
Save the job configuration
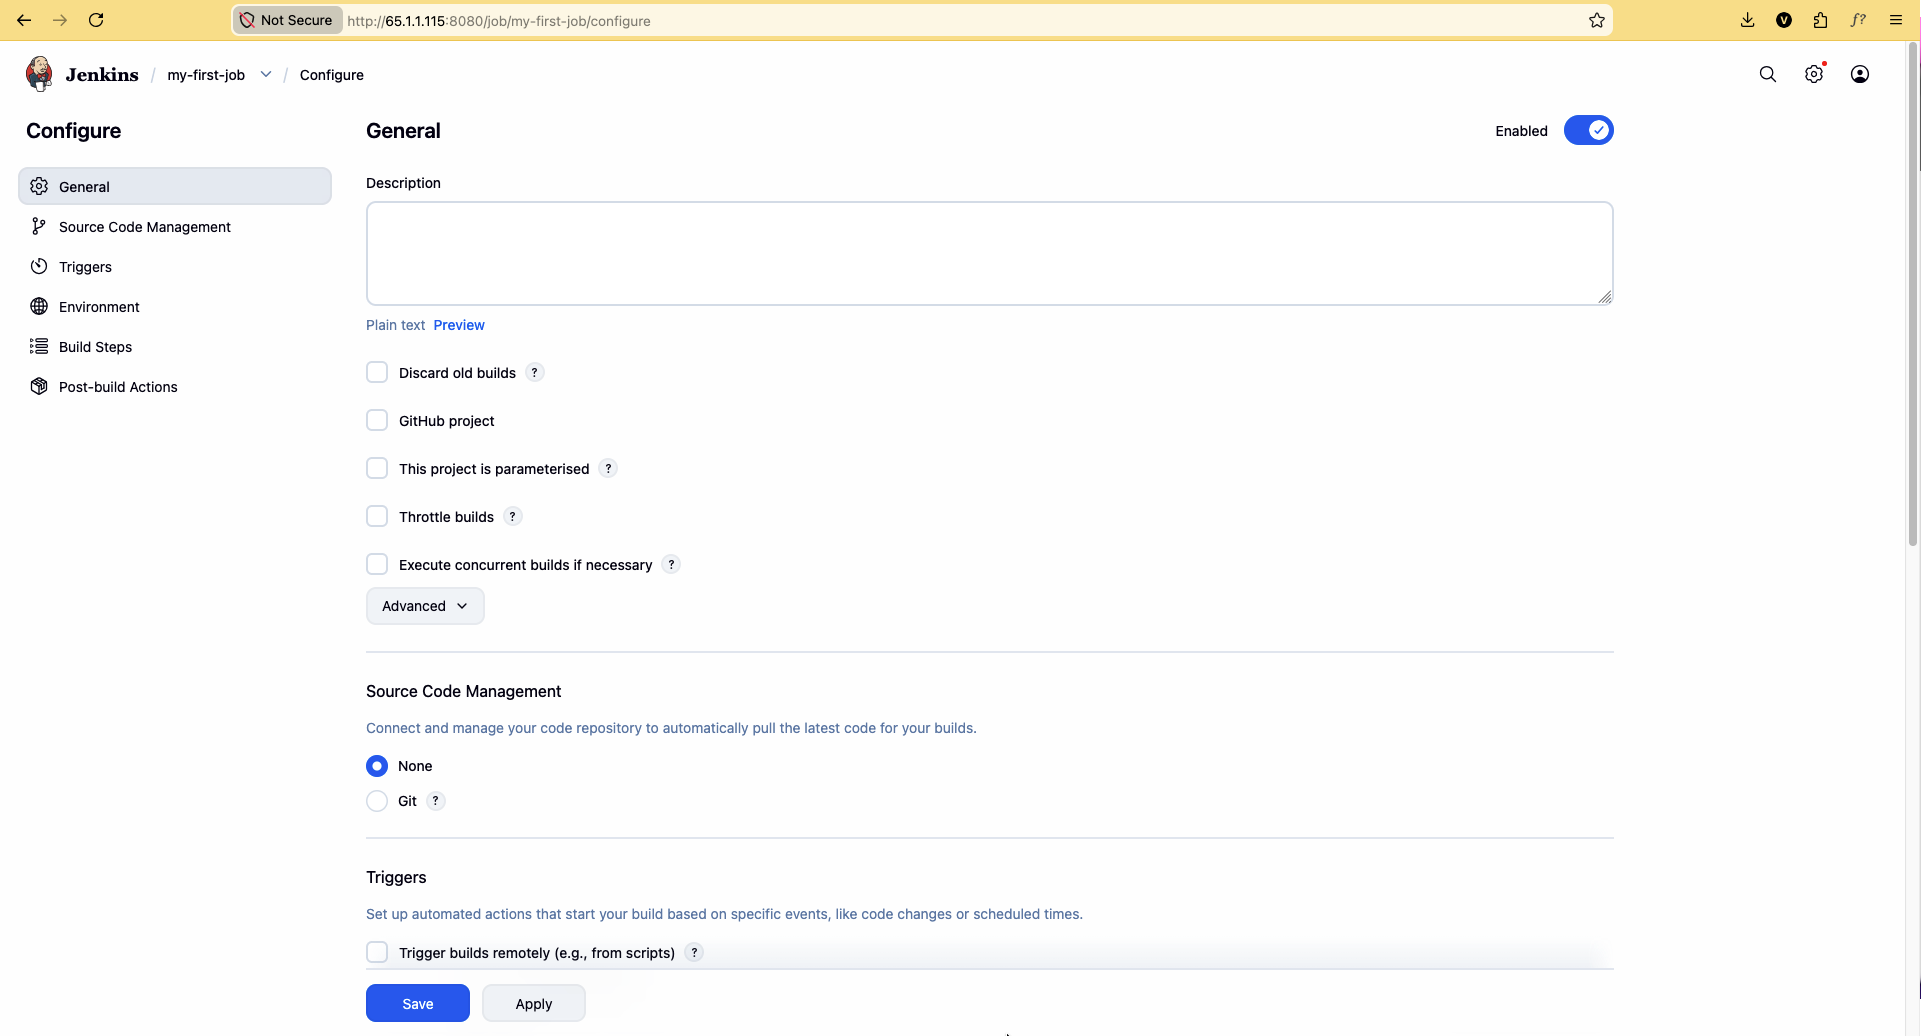pyautogui.click(x=418, y=1003)
